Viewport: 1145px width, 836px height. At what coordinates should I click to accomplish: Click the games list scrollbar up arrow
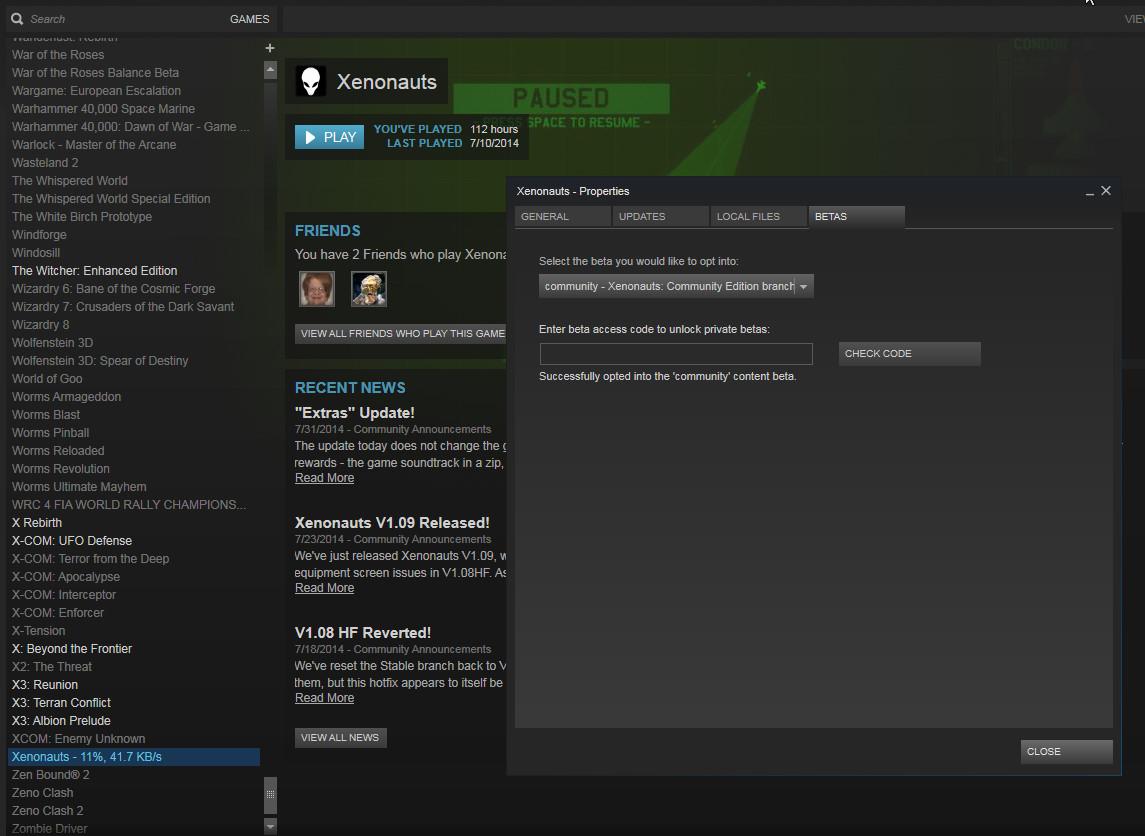coord(270,70)
